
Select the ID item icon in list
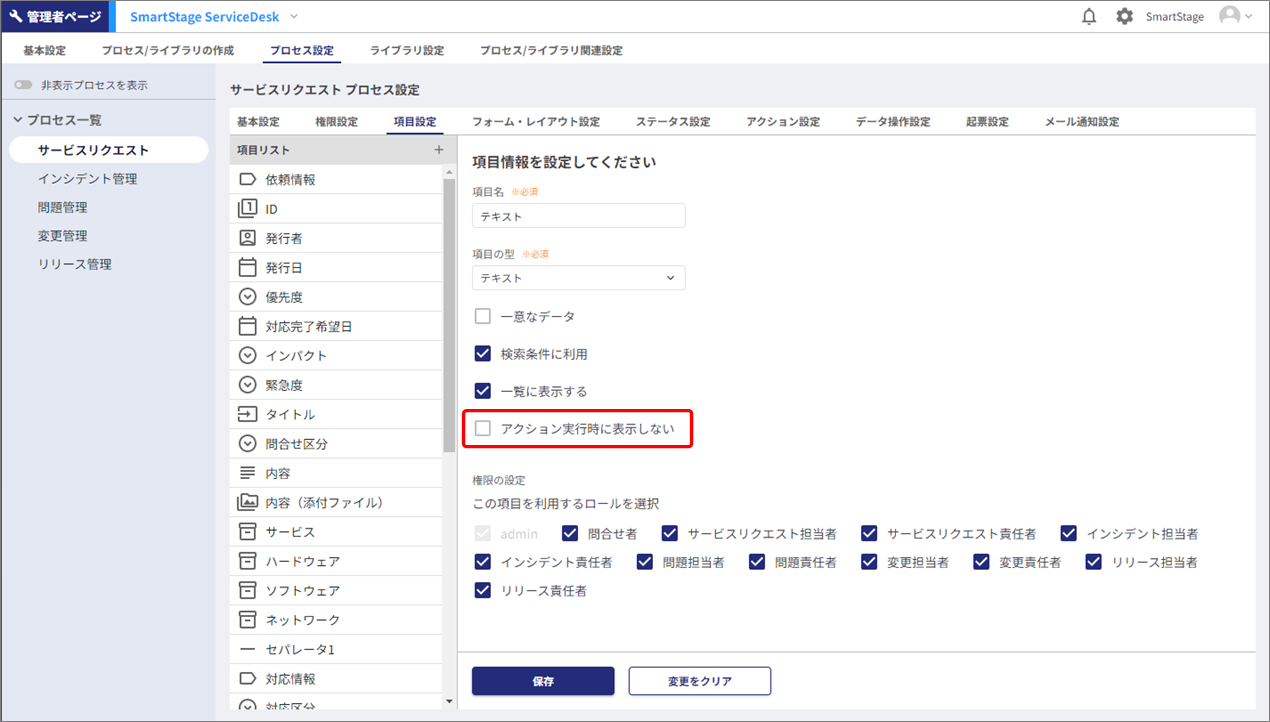coord(248,209)
